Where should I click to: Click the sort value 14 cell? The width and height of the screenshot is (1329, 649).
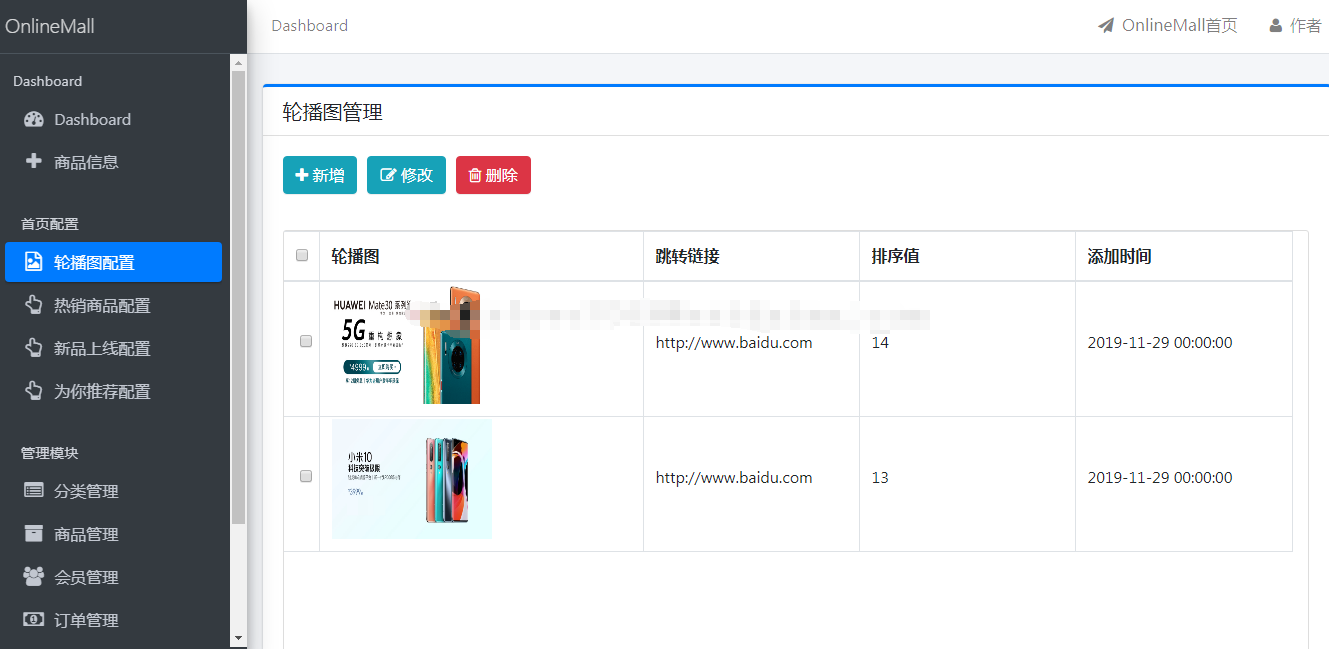click(967, 349)
